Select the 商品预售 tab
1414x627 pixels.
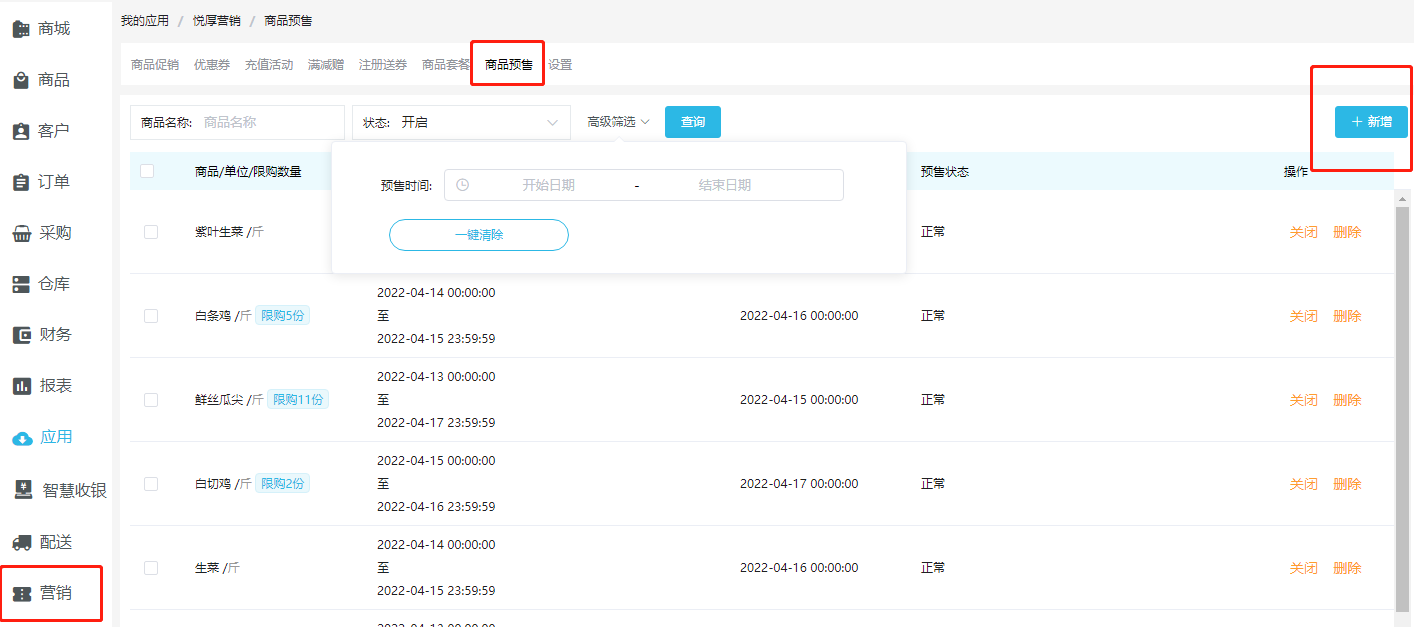coord(509,65)
